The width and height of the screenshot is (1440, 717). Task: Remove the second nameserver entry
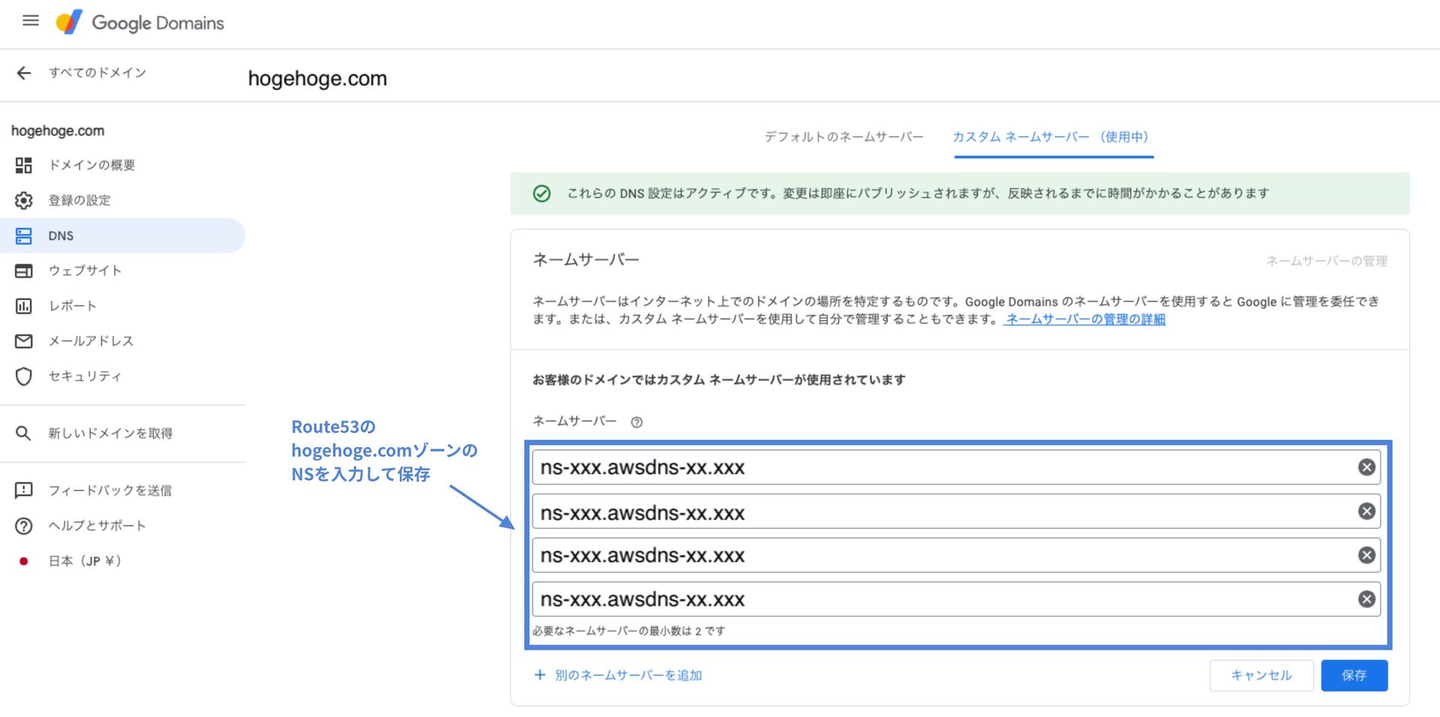coord(1366,512)
